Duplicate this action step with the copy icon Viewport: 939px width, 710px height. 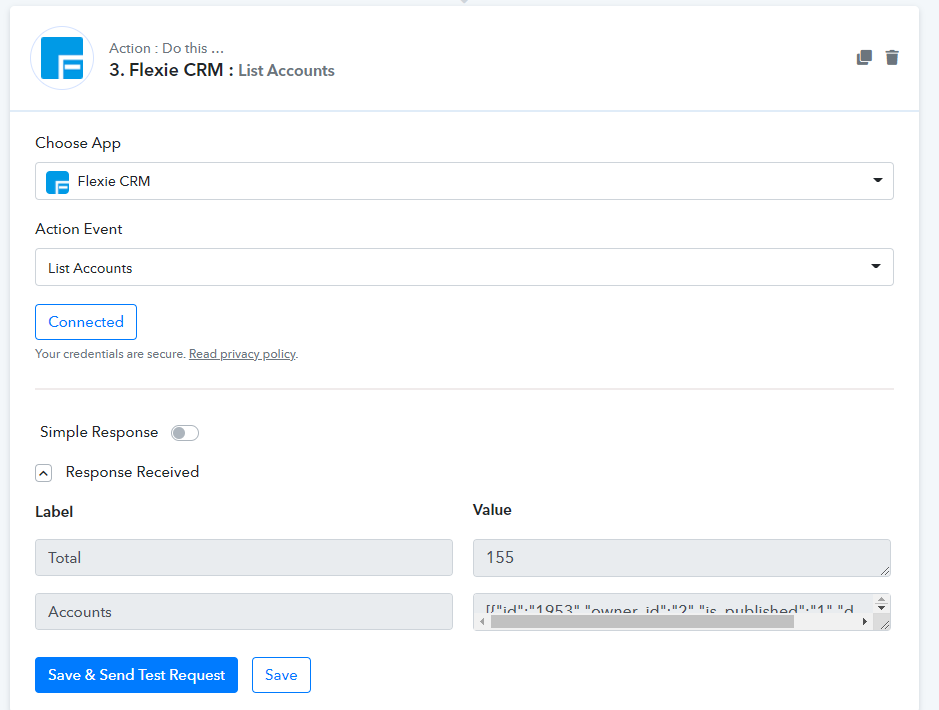864,57
